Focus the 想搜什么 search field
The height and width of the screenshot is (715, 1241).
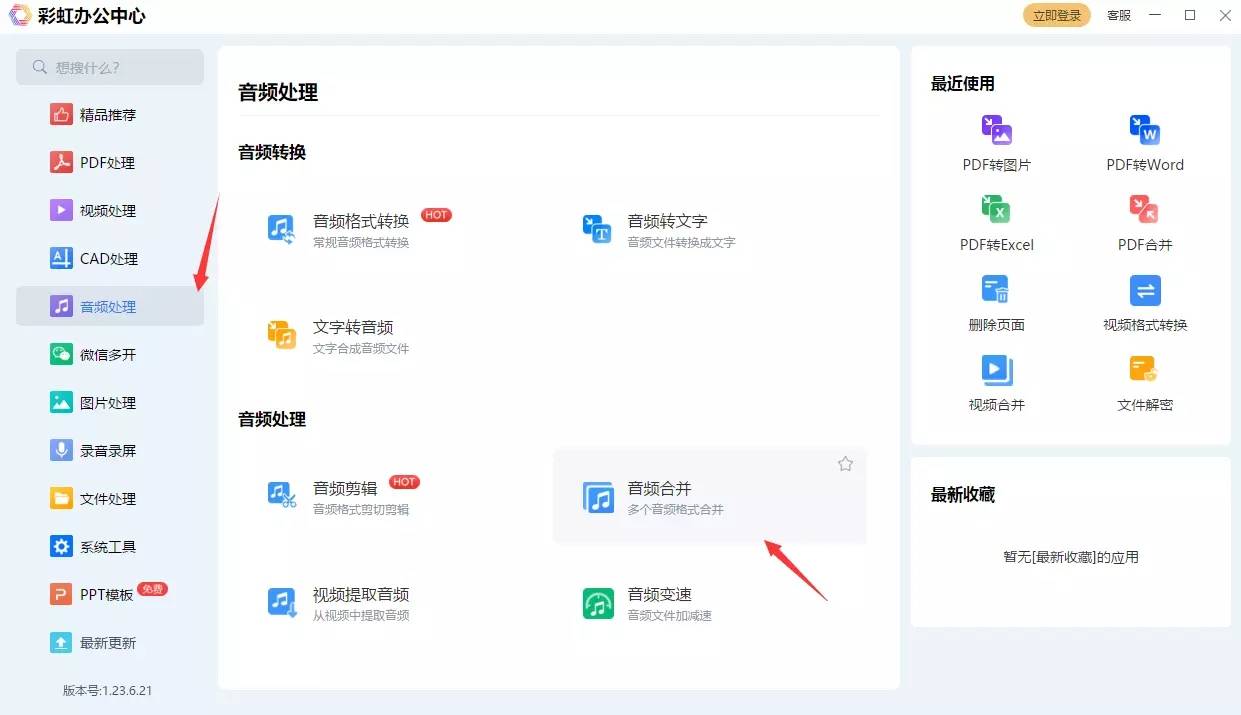[x=110, y=67]
